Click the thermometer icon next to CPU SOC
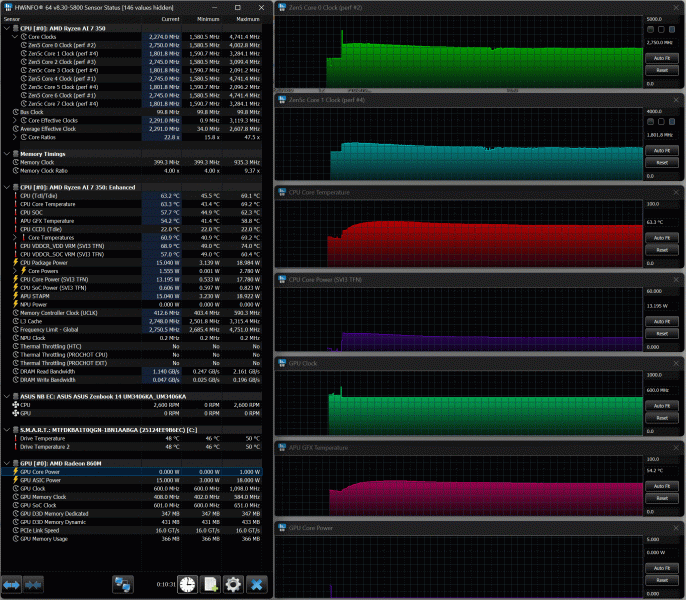686x600 pixels. (16, 212)
